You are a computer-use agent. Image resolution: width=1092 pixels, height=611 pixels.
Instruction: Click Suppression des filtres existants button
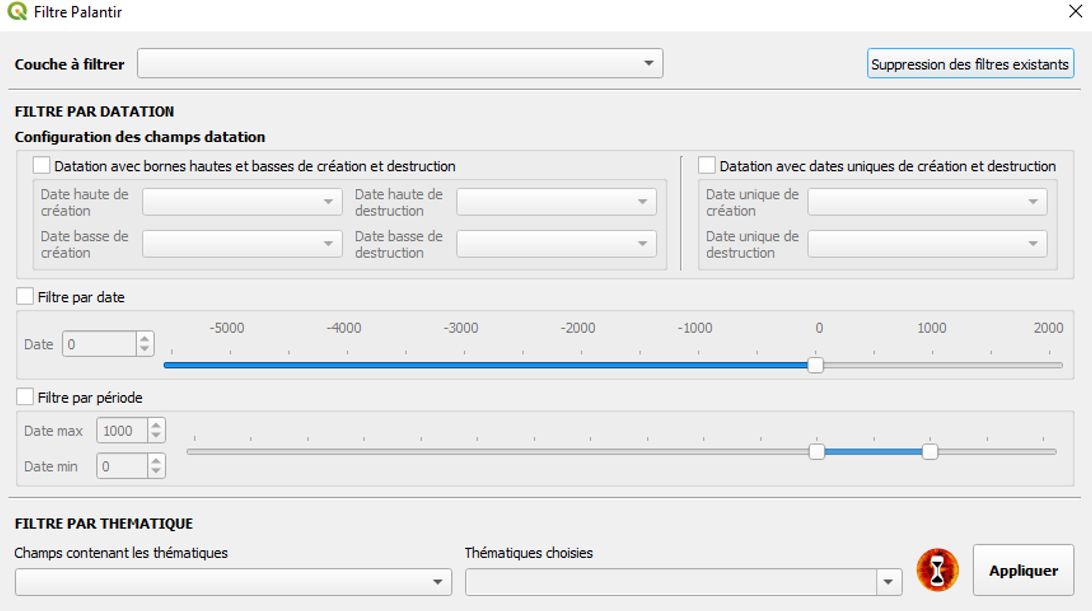point(970,64)
